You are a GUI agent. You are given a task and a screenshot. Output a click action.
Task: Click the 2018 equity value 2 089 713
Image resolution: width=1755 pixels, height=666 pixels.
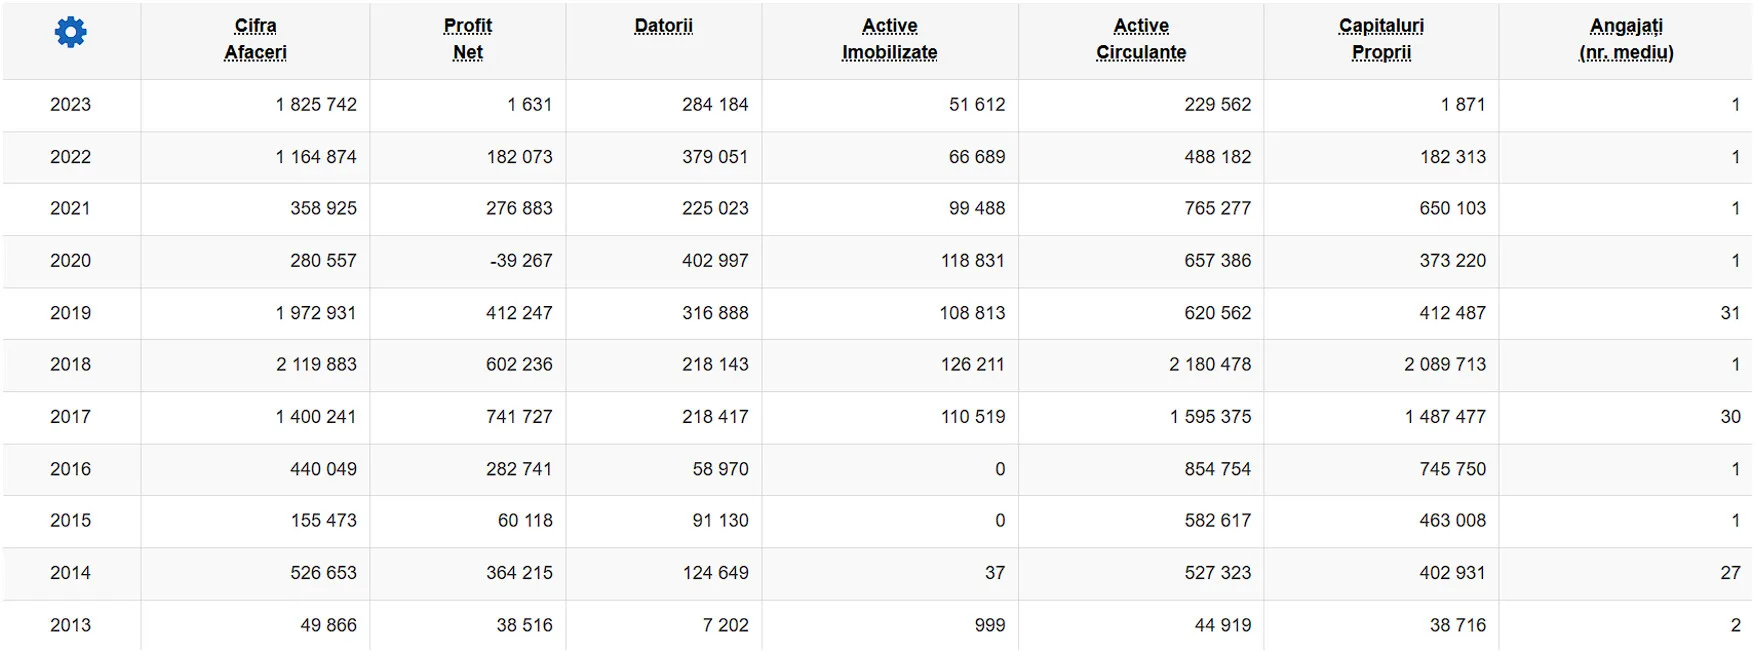(1445, 365)
